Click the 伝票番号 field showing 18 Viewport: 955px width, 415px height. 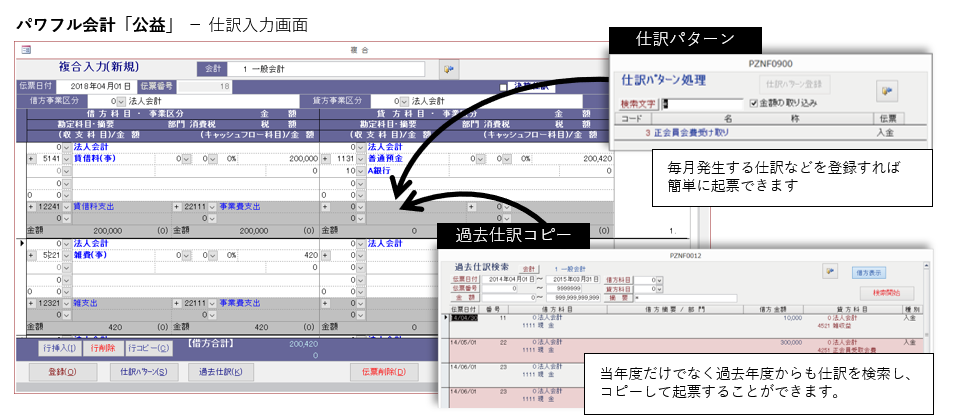click(x=205, y=87)
